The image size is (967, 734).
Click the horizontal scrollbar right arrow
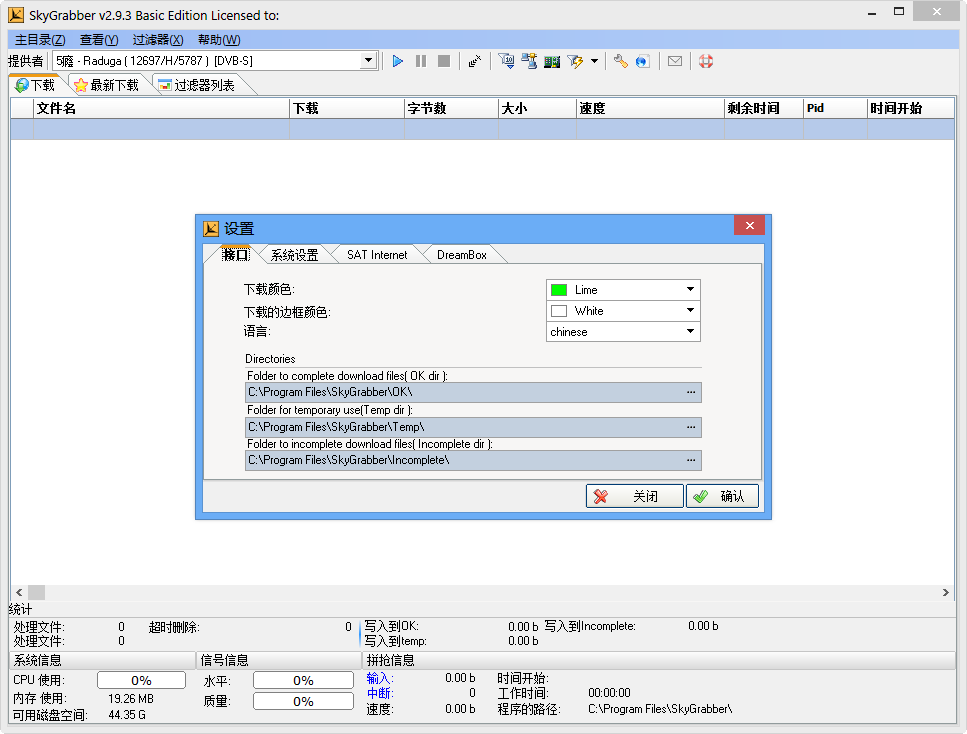coord(946,592)
